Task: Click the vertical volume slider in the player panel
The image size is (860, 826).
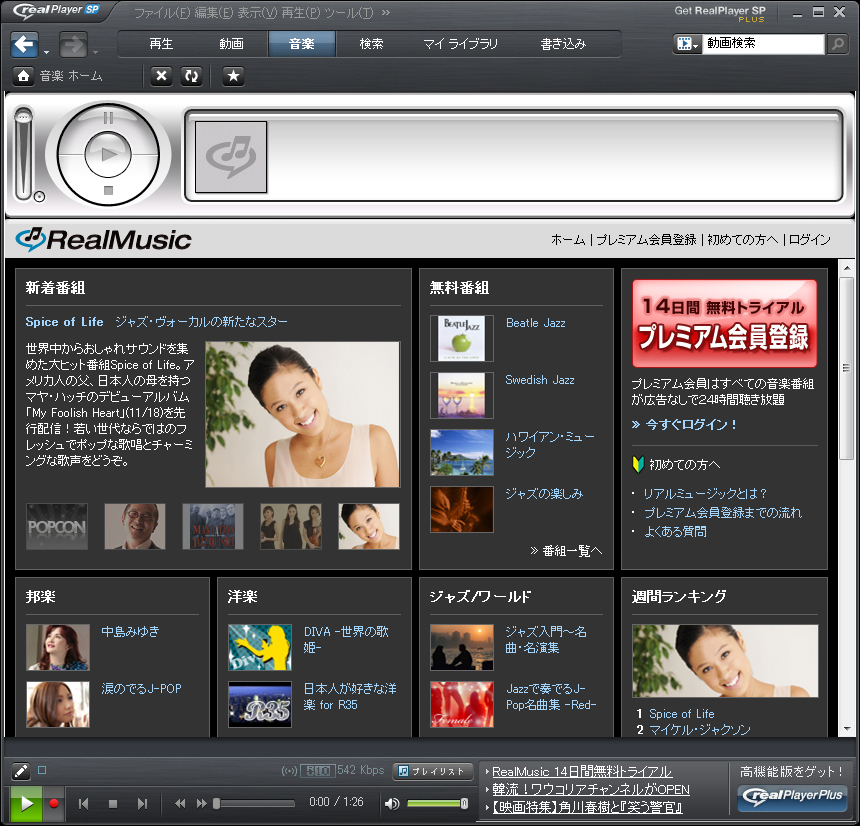Action: (23, 152)
